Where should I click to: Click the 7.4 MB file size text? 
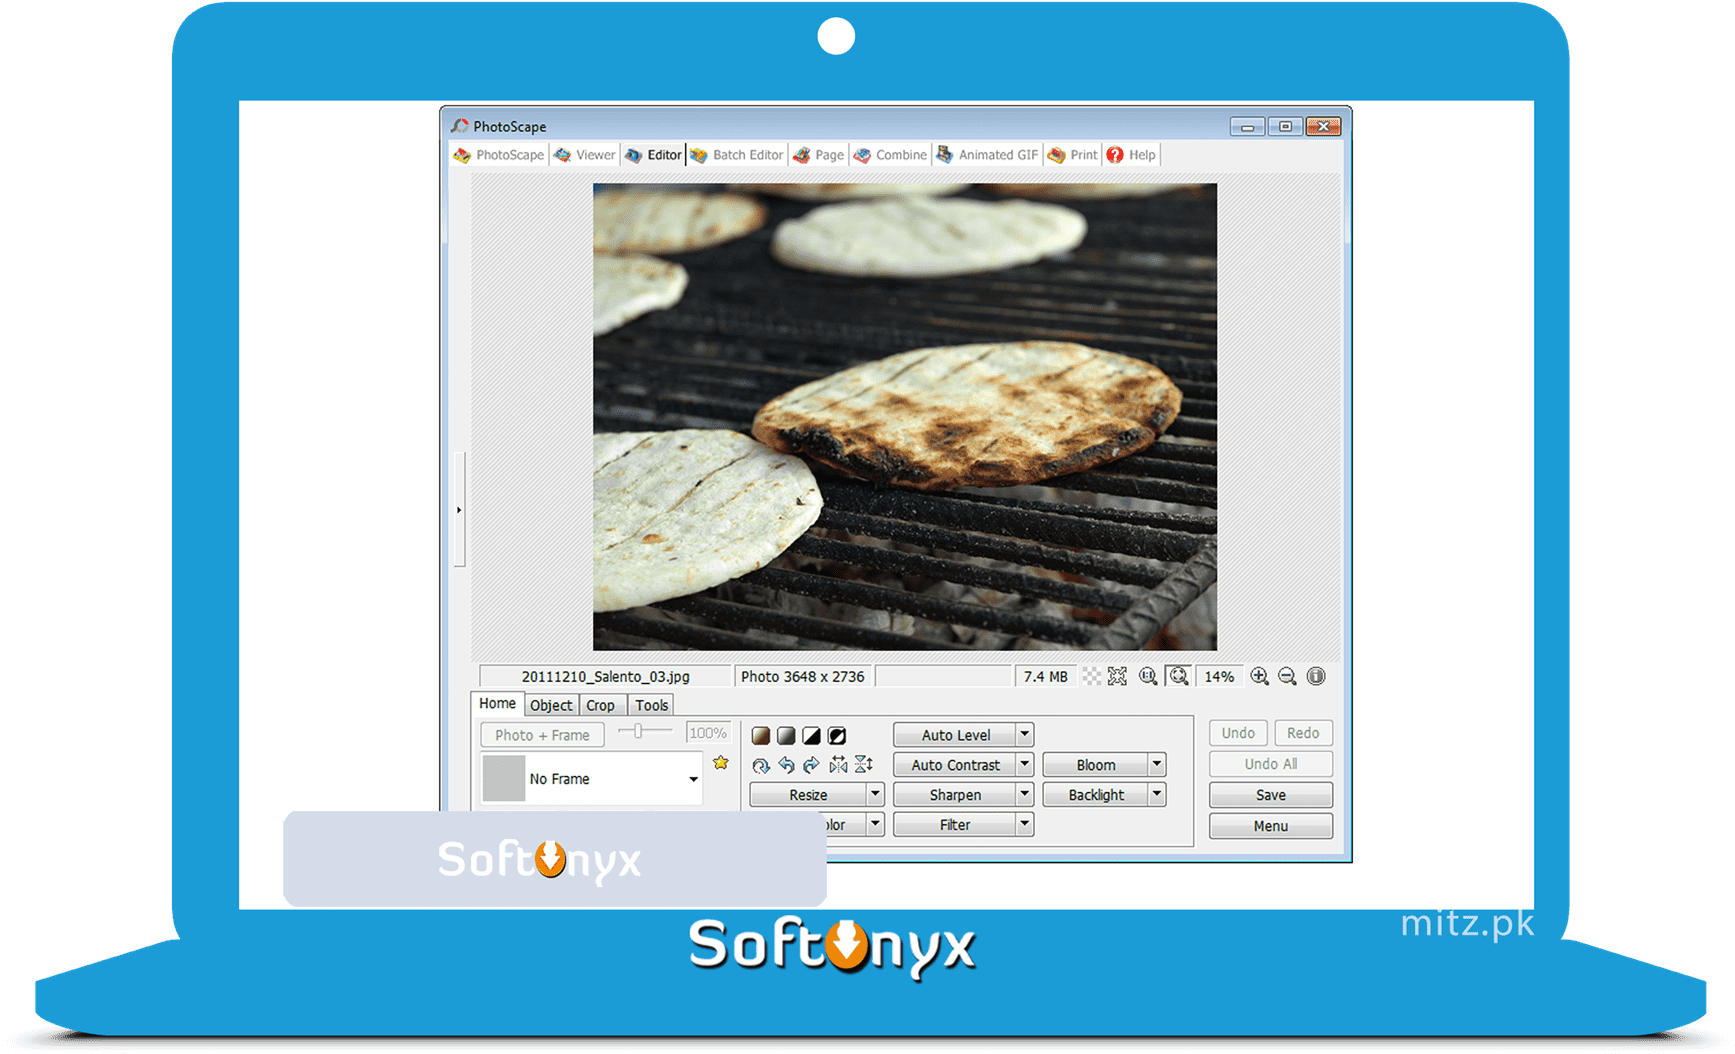1045,677
